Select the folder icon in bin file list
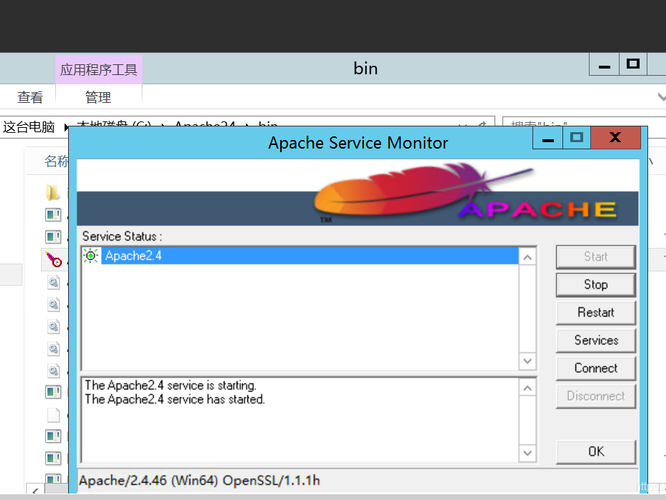This screenshot has height=500, width=666. pos(53,192)
